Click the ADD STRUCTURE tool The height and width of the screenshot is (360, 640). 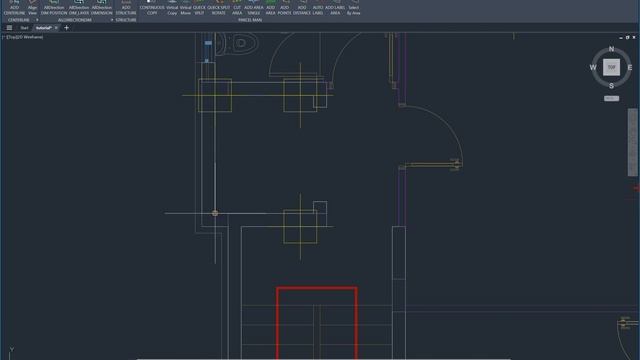pyautogui.click(x=126, y=8)
